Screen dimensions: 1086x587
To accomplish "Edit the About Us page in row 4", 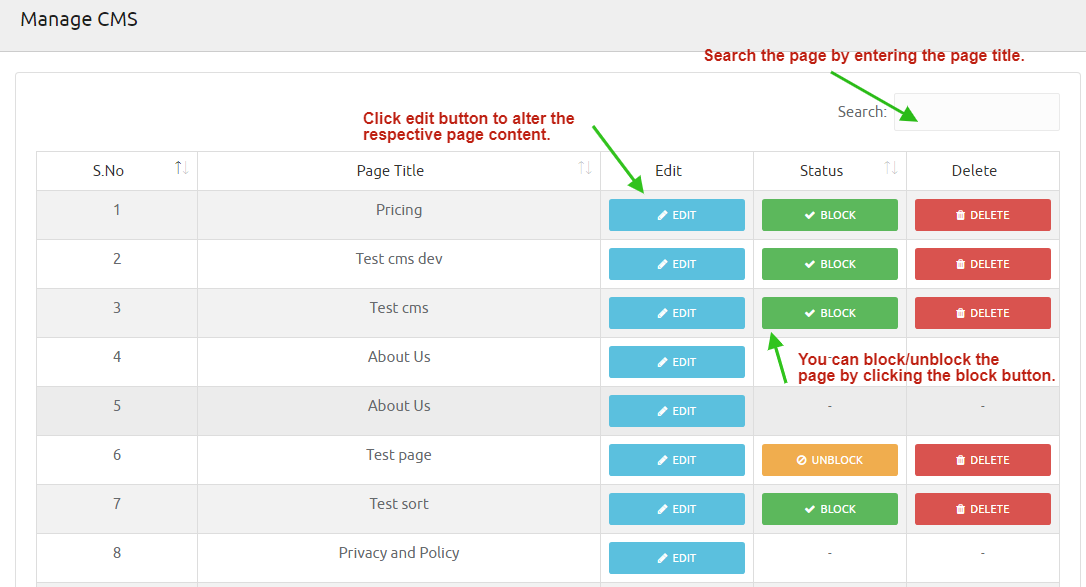I will click(x=676, y=362).
